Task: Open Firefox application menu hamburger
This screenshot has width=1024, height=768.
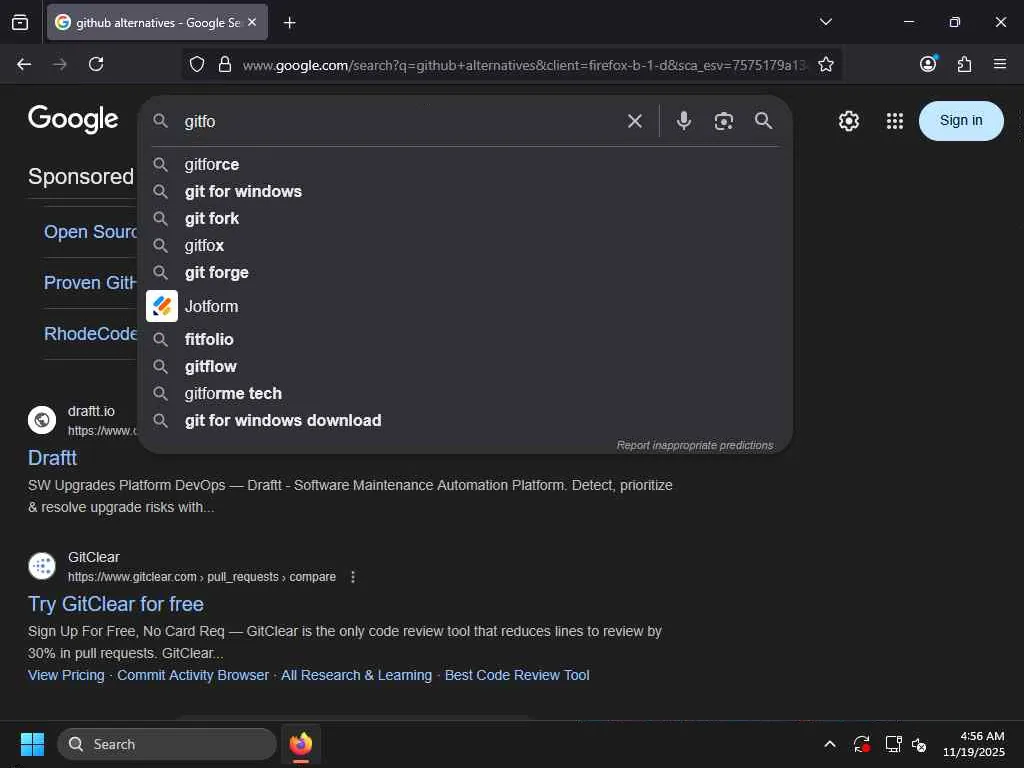Action: click(999, 64)
